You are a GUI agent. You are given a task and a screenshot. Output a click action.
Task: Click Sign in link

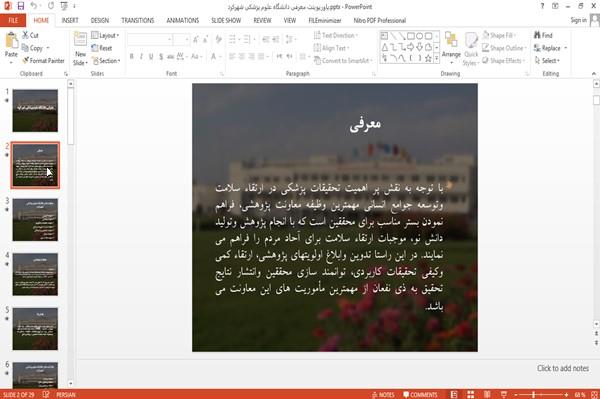578,20
